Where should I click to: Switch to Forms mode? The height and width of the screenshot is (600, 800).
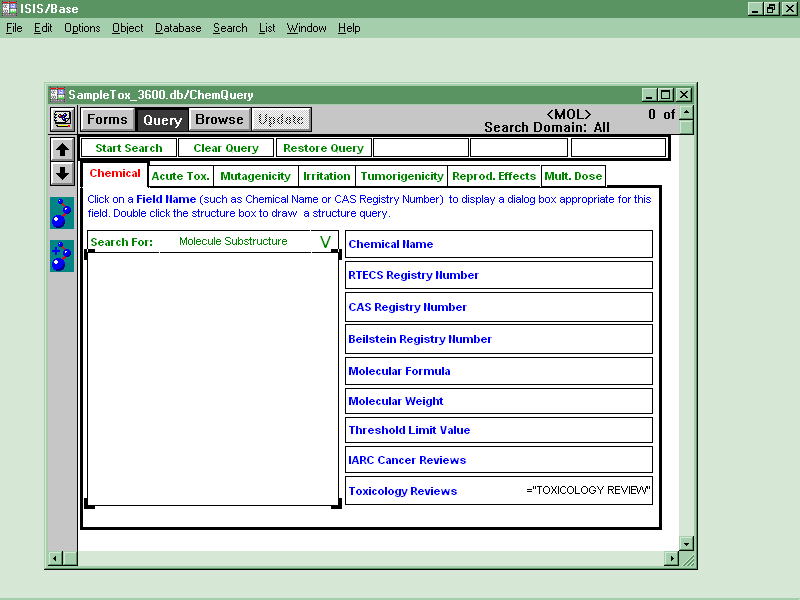pos(107,120)
